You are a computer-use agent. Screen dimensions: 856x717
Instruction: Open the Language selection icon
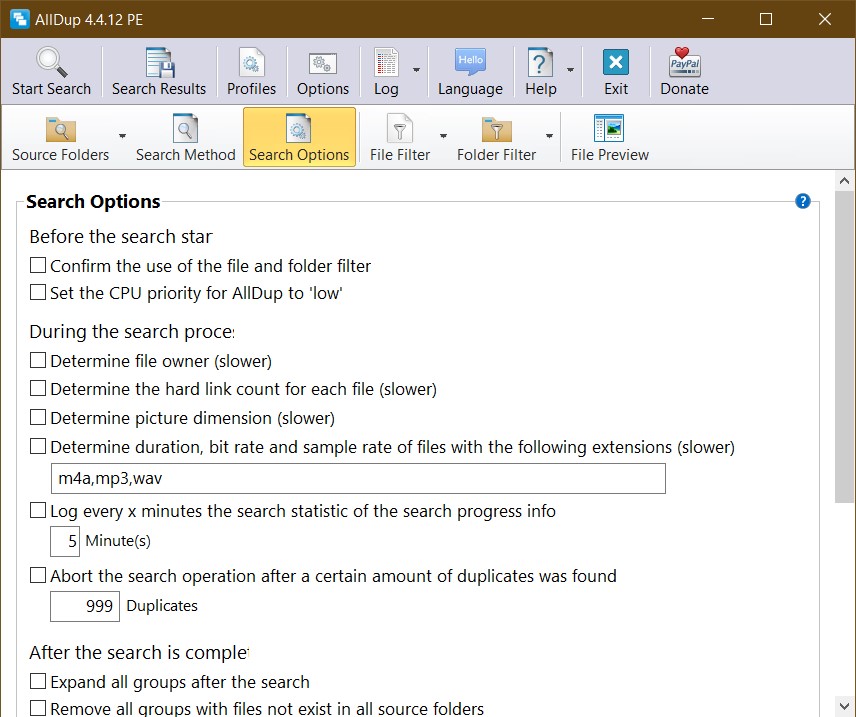pos(470,61)
